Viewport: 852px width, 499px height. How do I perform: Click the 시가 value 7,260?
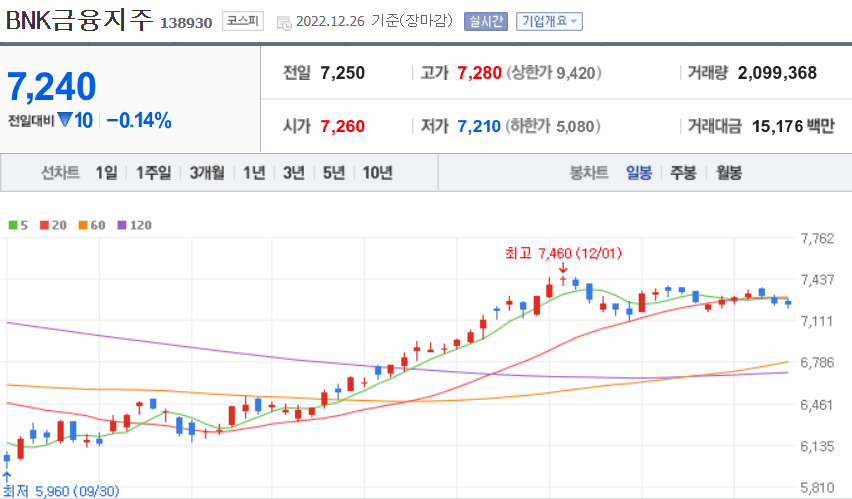click(x=342, y=126)
